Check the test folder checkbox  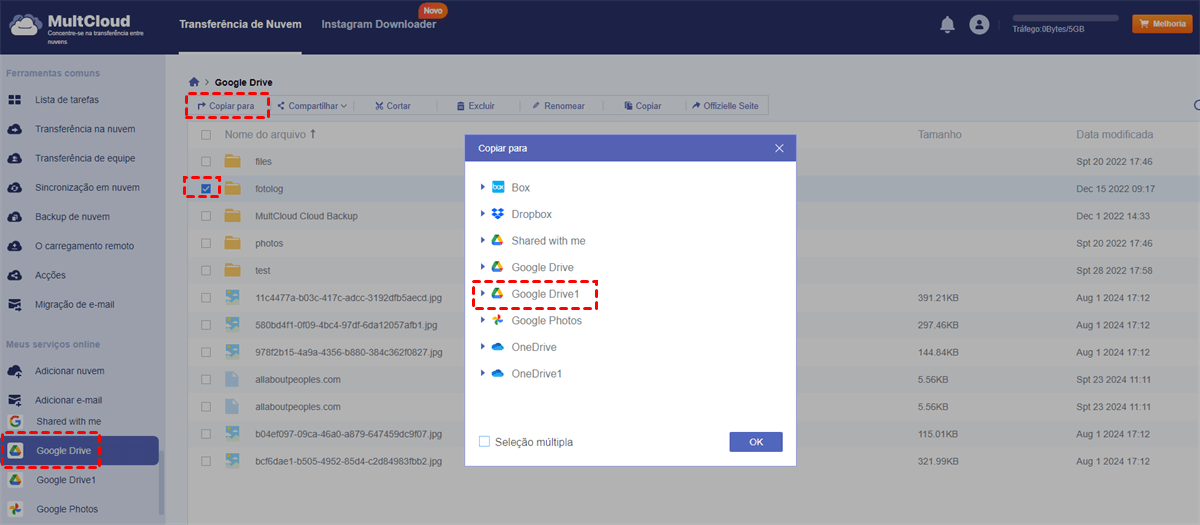(206, 270)
